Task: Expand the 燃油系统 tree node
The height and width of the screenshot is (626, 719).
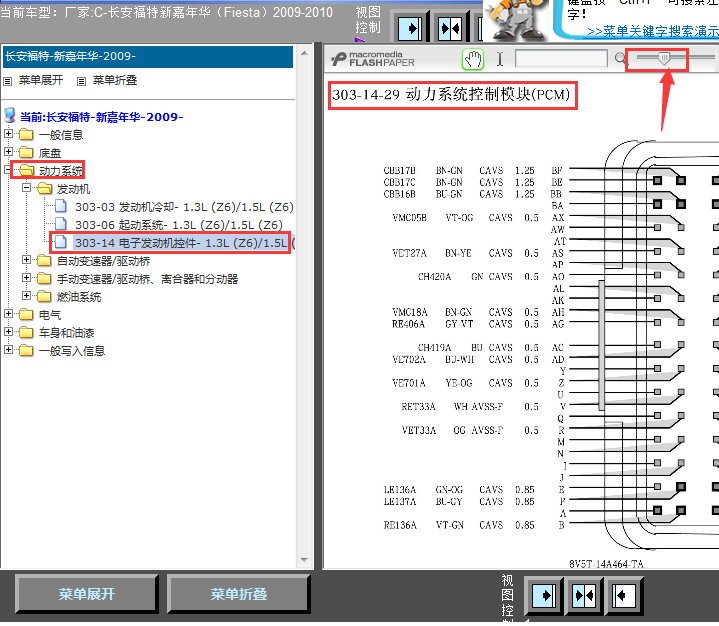Action: (27, 296)
